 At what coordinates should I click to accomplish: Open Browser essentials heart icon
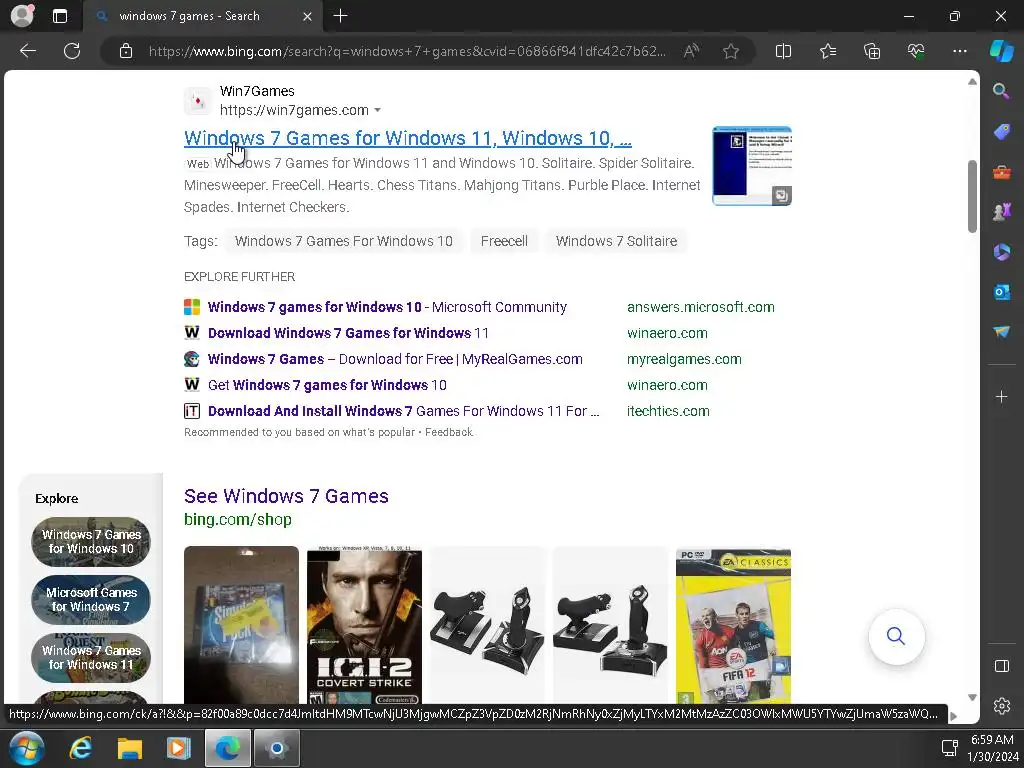click(916, 51)
